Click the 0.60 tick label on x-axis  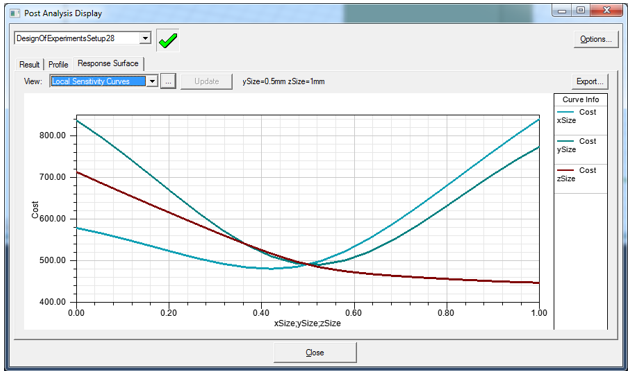[x=354, y=313]
